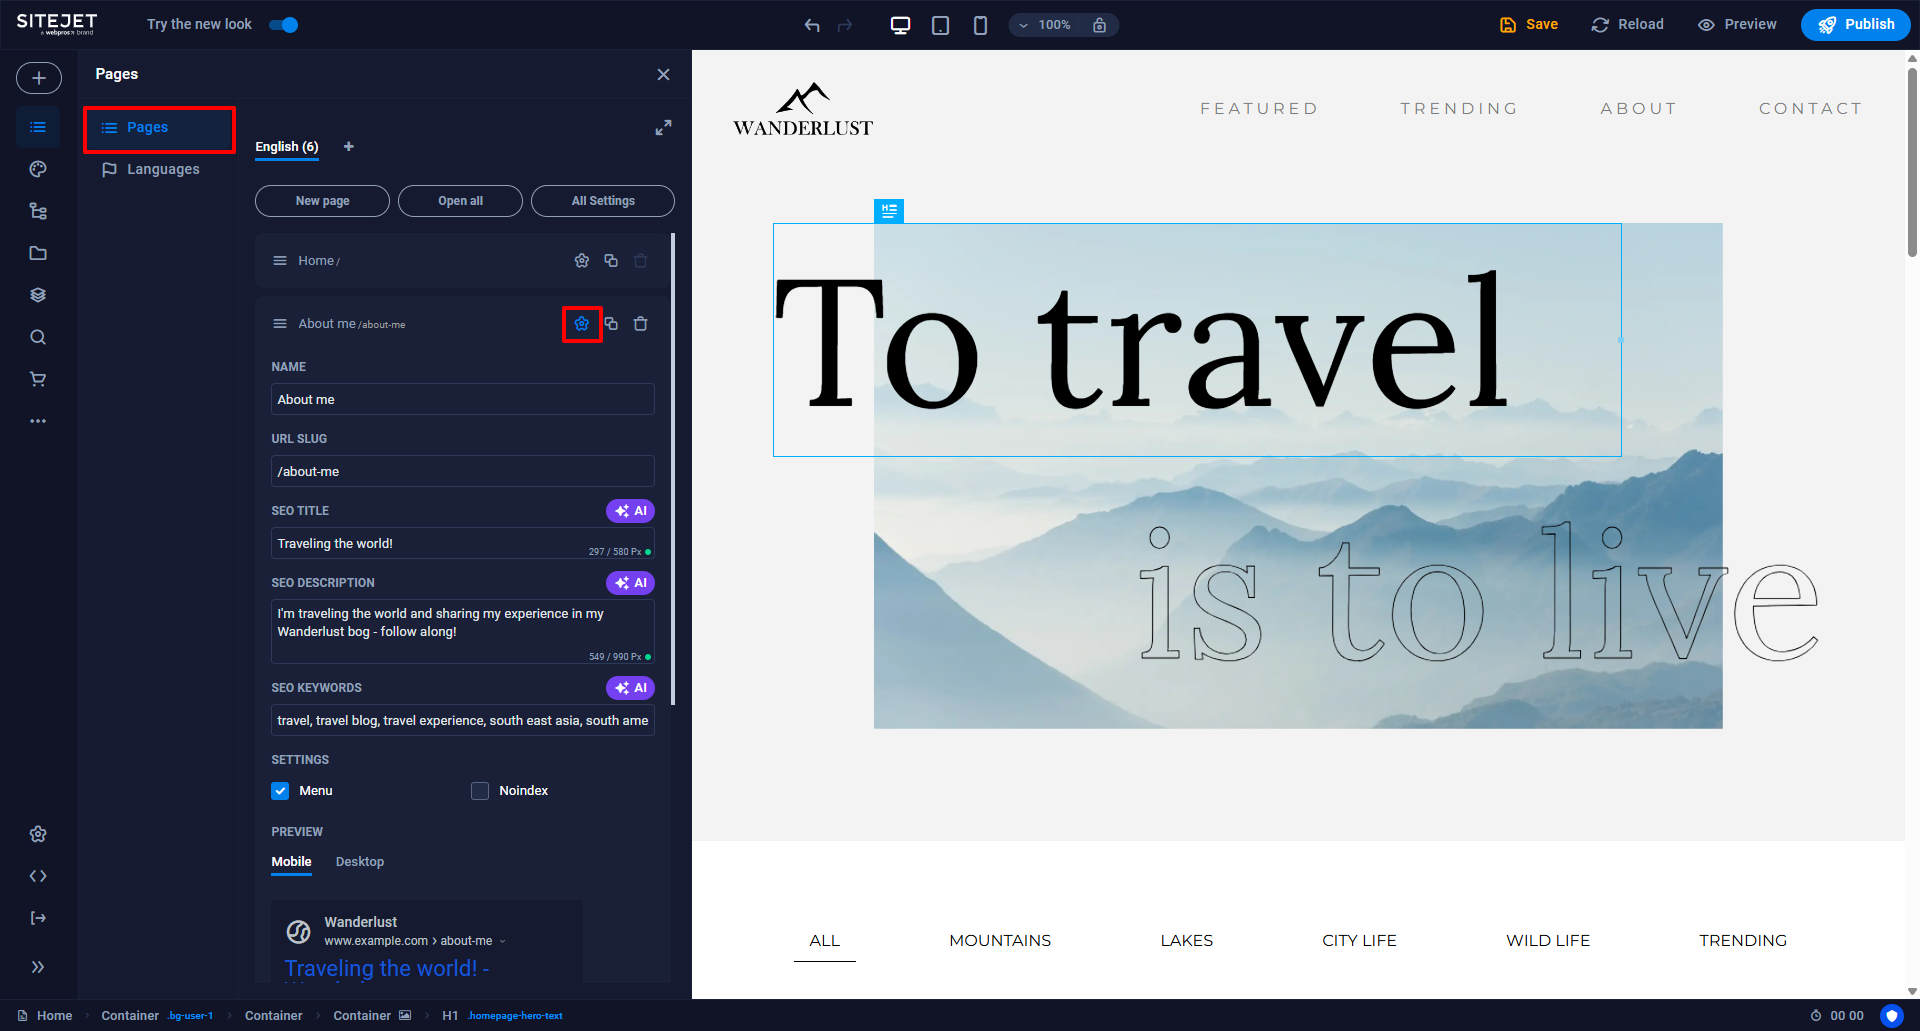
Task: Toggle the Try the new look switch
Action: click(x=284, y=25)
